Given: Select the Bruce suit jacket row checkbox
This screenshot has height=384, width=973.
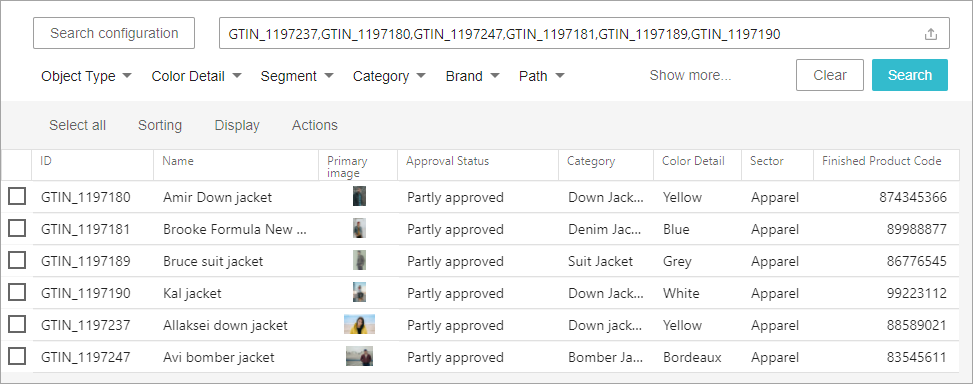Looking at the screenshot, I should click(x=17, y=261).
